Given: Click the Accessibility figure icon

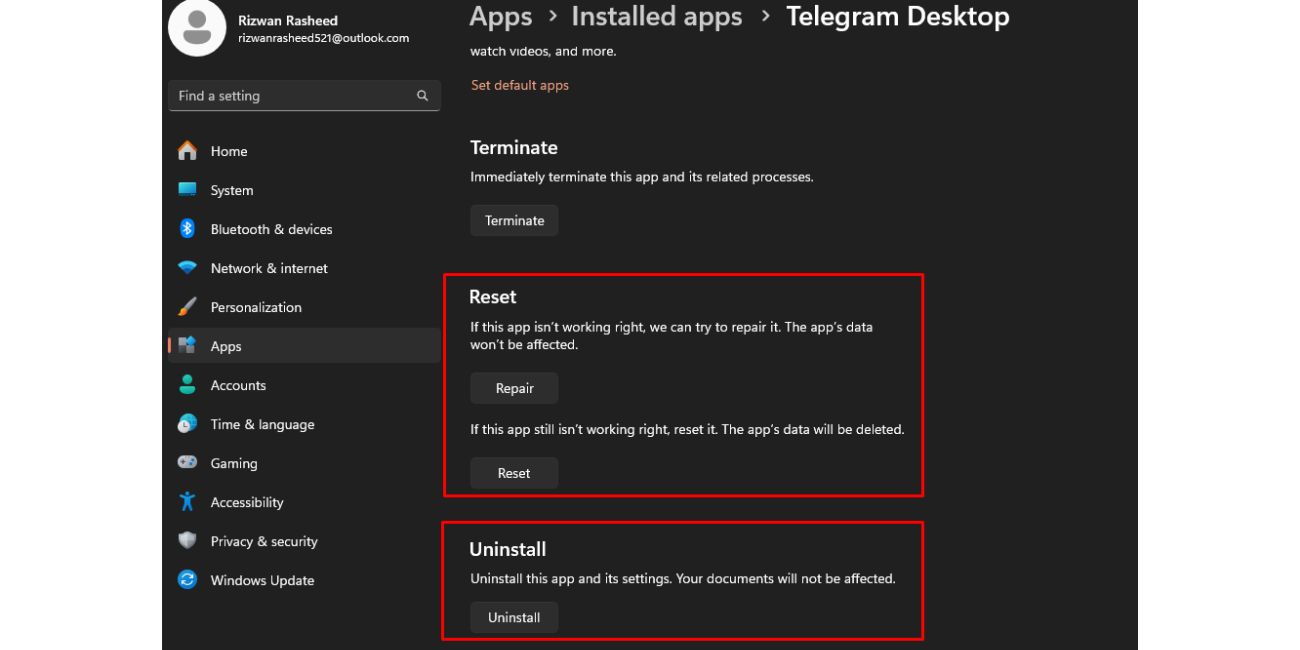Looking at the screenshot, I should (187, 502).
